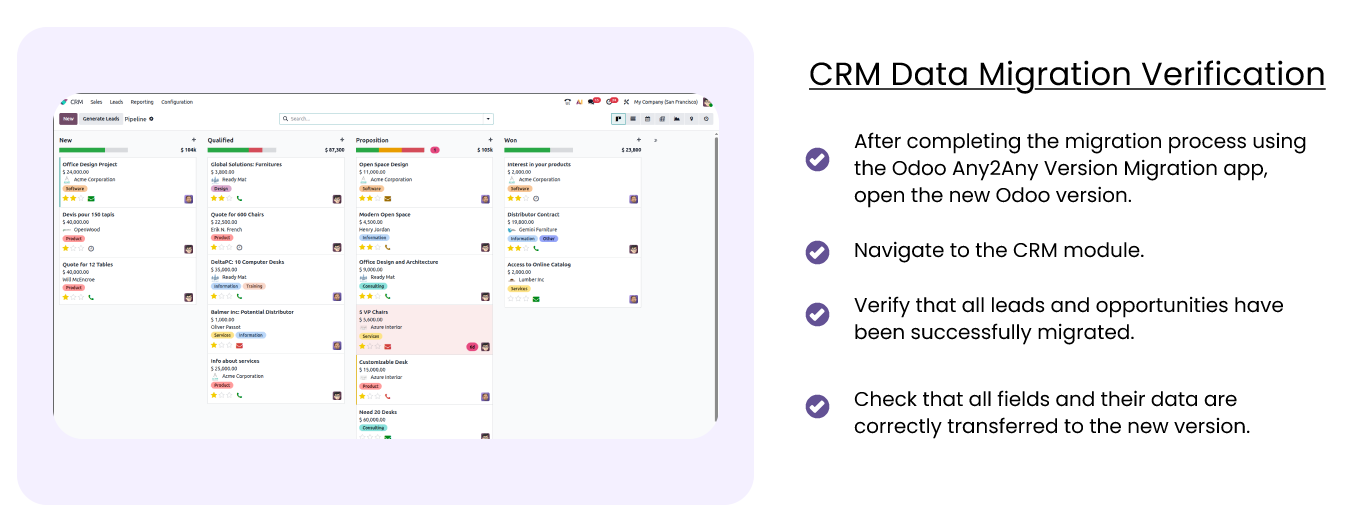Click the Proposition column red counter badge
1345x524 pixels.
(x=435, y=150)
